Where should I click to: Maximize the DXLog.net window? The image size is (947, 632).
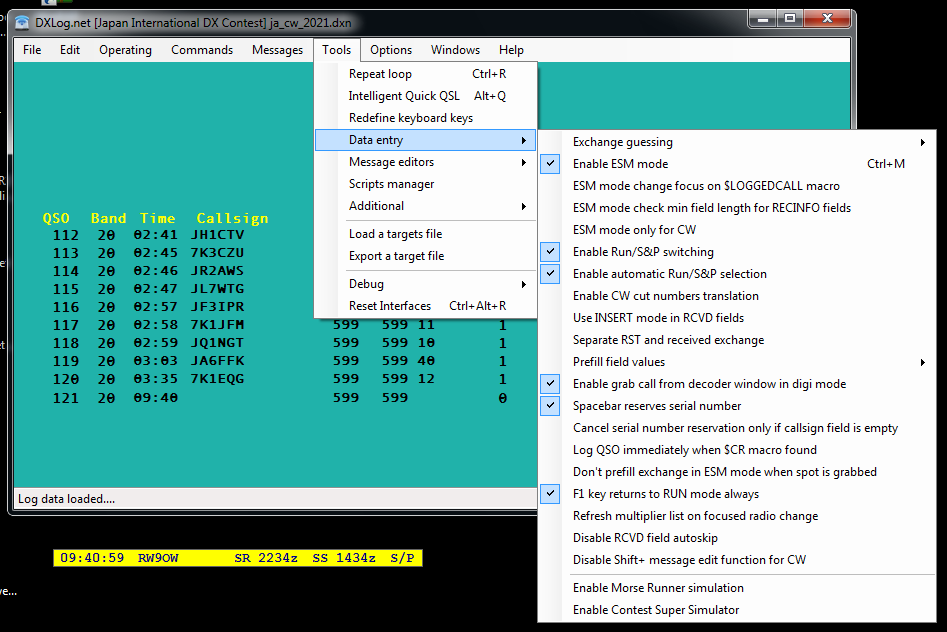[790, 18]
